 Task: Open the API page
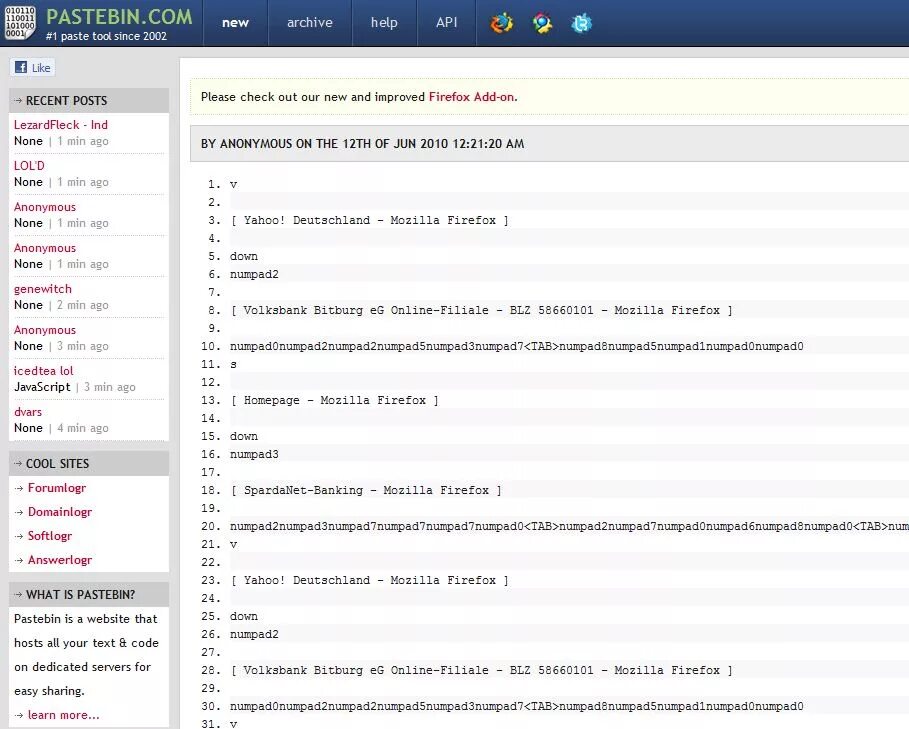pyautogui.click(x=446, y=22)
